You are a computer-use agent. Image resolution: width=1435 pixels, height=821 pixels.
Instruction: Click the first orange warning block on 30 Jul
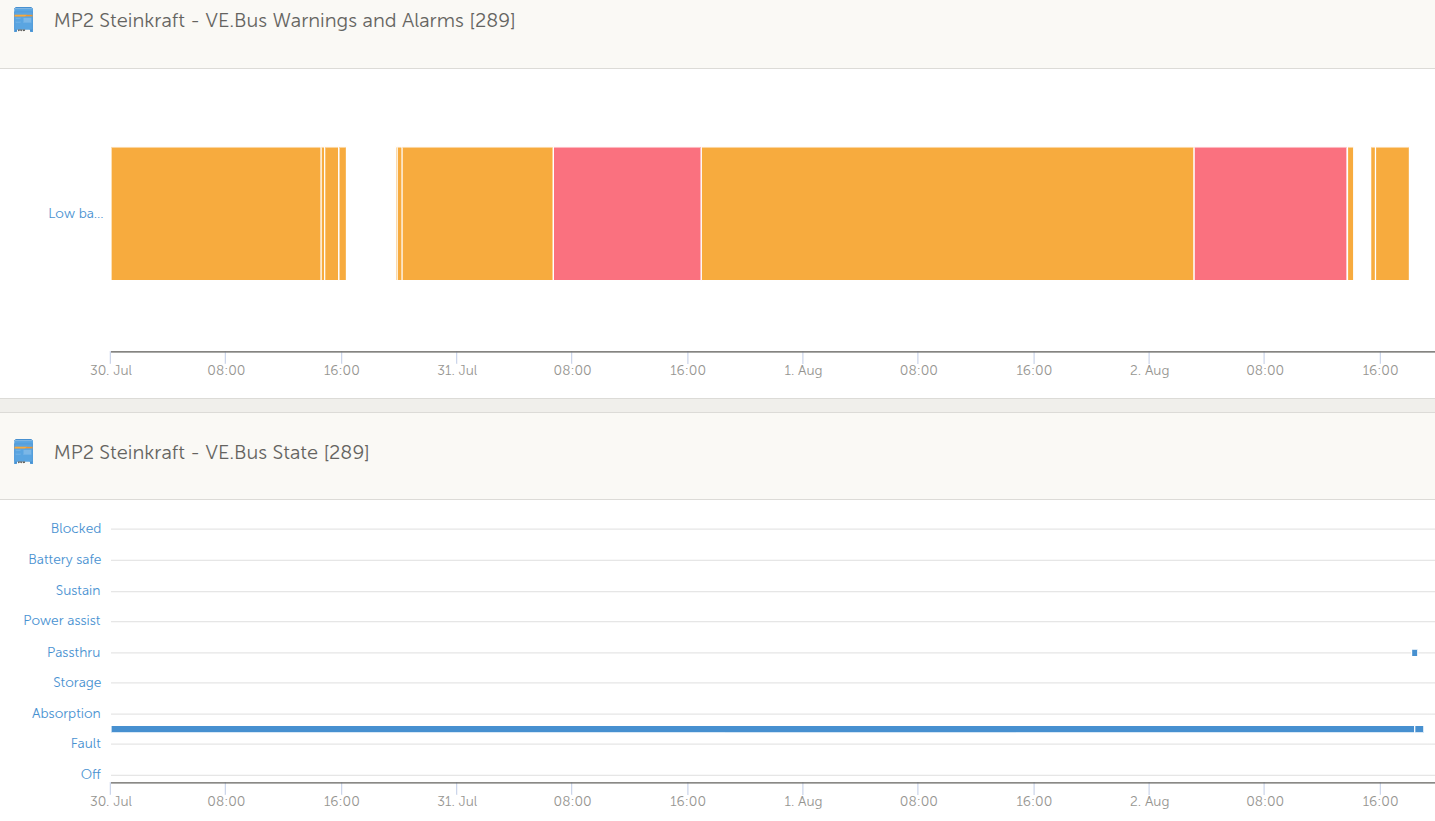(215, 213)
